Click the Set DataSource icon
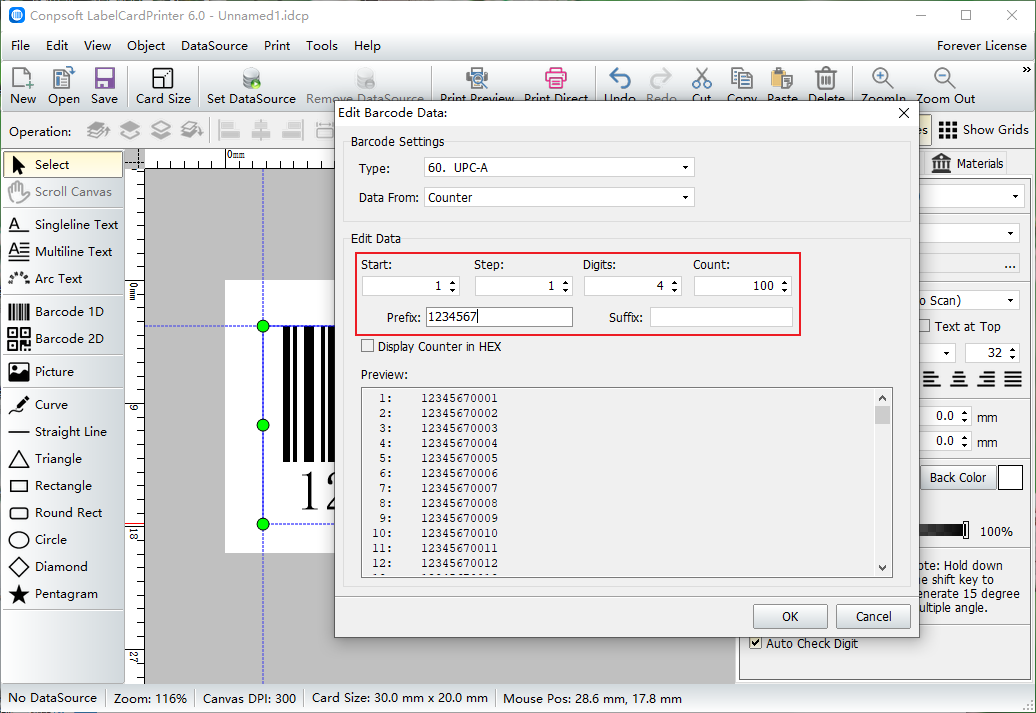The width and height of the screenshot is (1036, 713). (x=251, y=79)
